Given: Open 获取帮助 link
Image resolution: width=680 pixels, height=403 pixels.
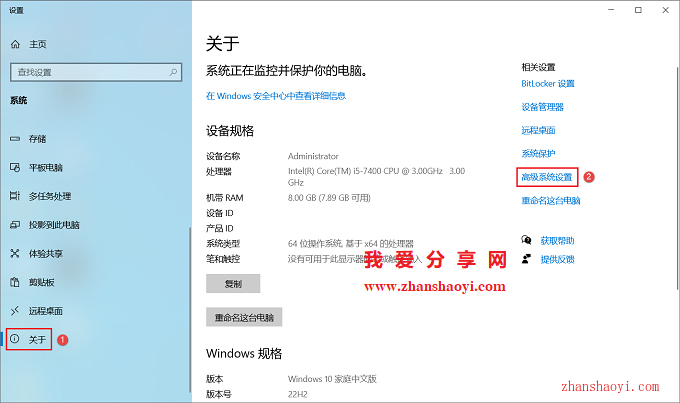Looking at the screenshot, I should point(557,240).
